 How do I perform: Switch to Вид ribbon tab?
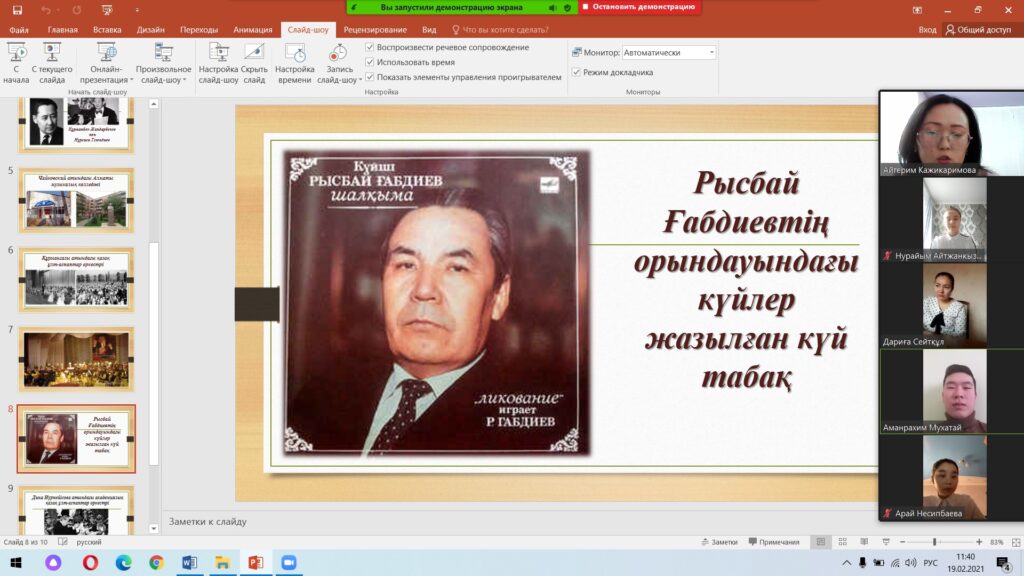click(x=429, y=29)
